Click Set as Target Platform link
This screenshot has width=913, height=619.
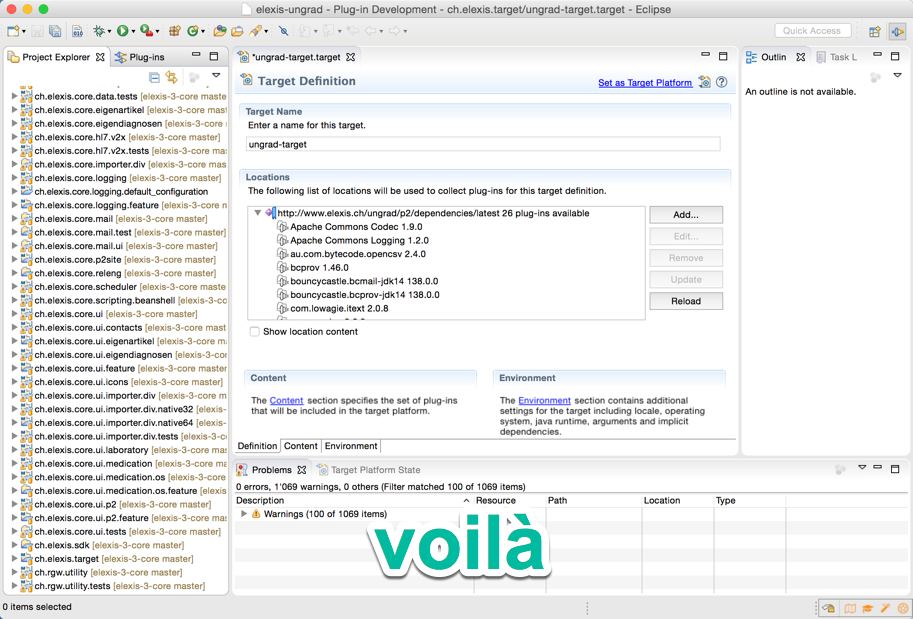pyautogui.click(x=645, y=83)
